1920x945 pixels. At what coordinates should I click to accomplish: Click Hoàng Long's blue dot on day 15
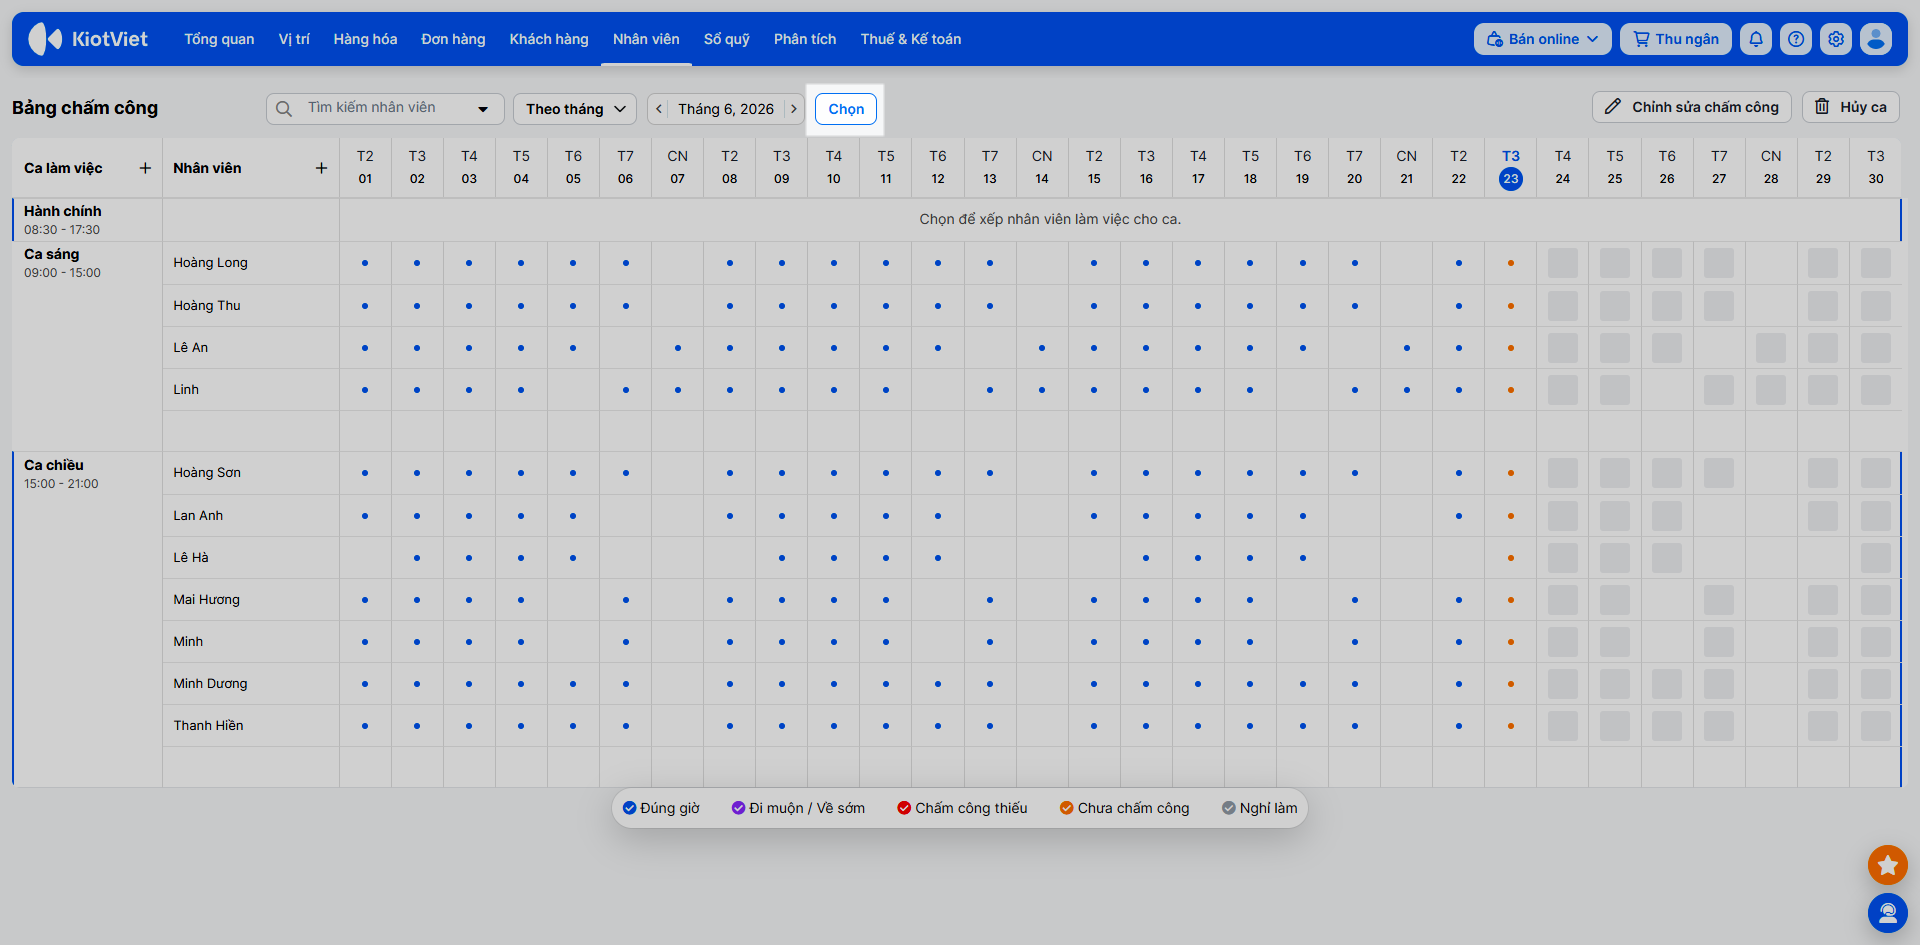(1094, 263)
